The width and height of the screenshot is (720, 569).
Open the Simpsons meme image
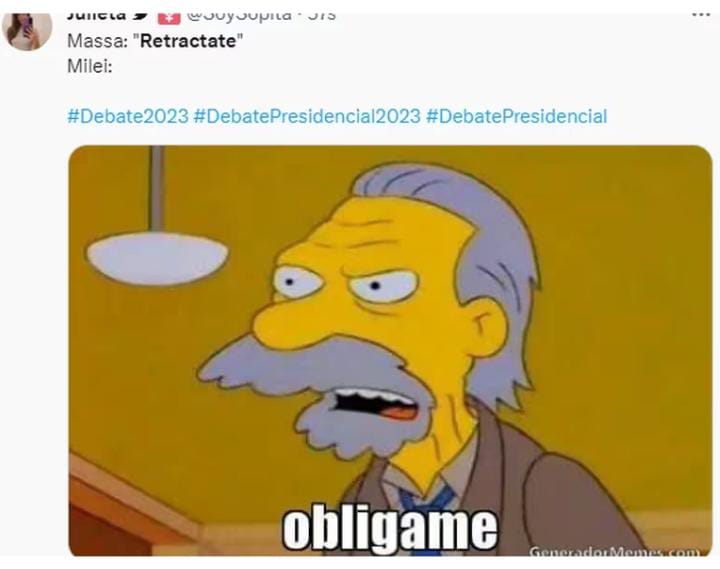pyautogui.click(x=390, y=350)
